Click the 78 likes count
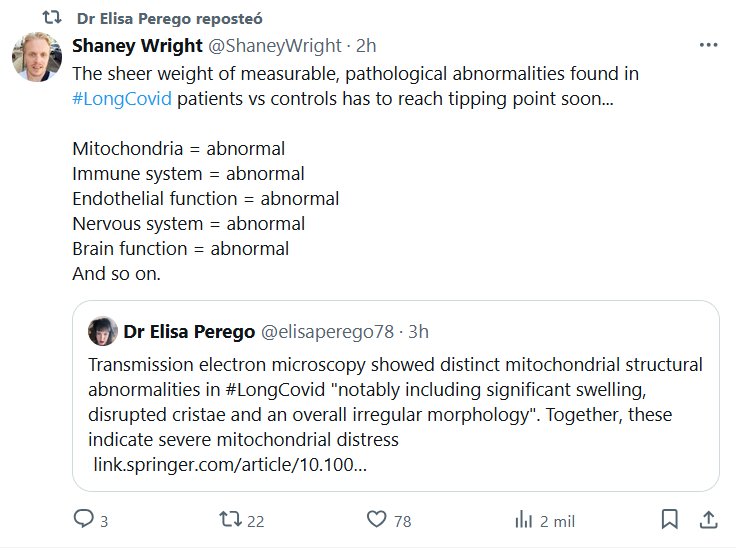 (x=402, y=520)
